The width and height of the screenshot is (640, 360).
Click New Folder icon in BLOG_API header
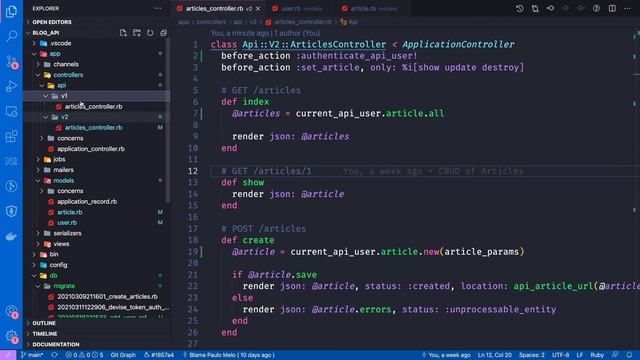click(x=137, y=33)
